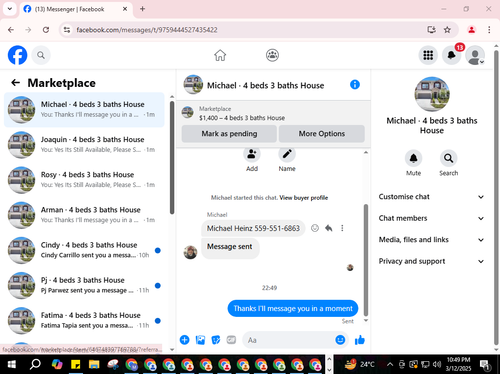Open taskbar clock 10:49 PM
The width and height of the screenshot is (500, 374).
pos(458,364)
